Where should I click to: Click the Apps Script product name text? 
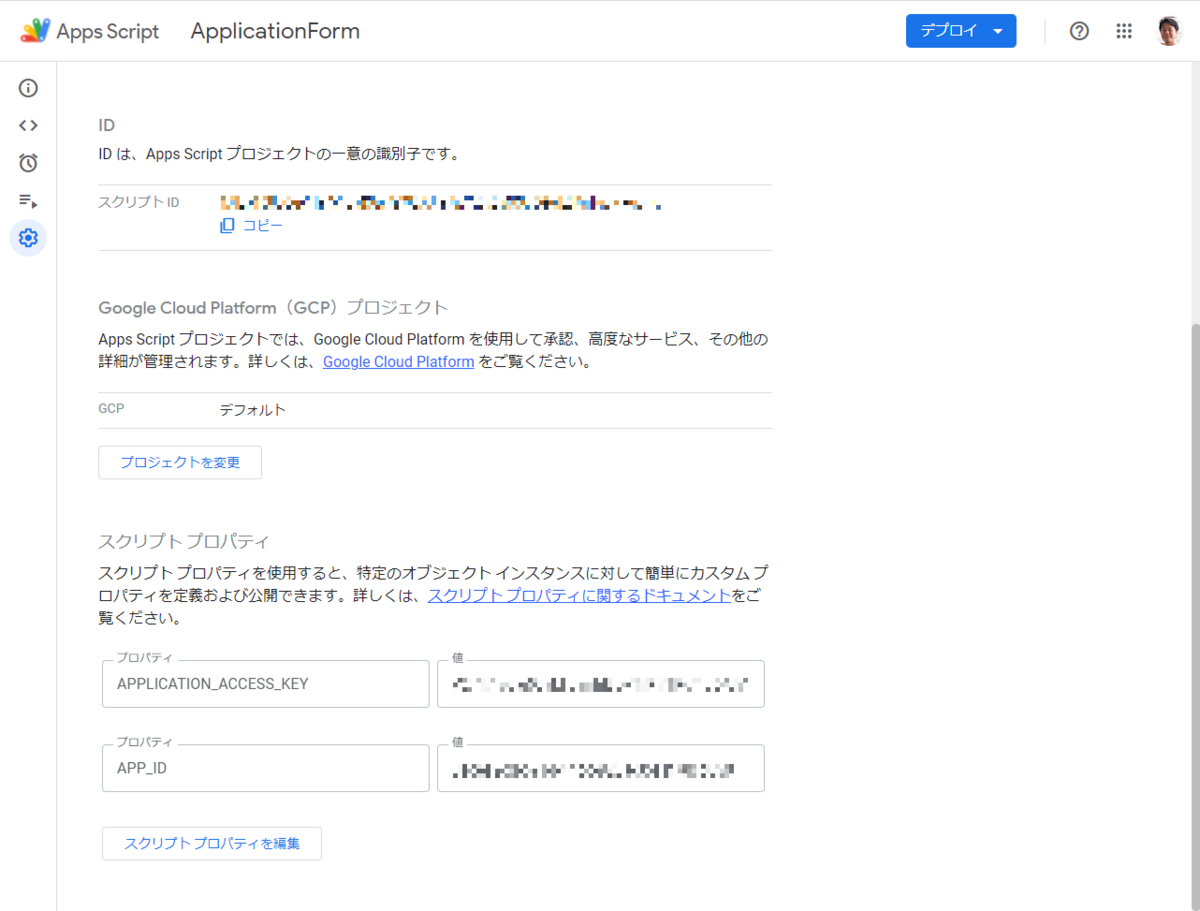(108, 31)
